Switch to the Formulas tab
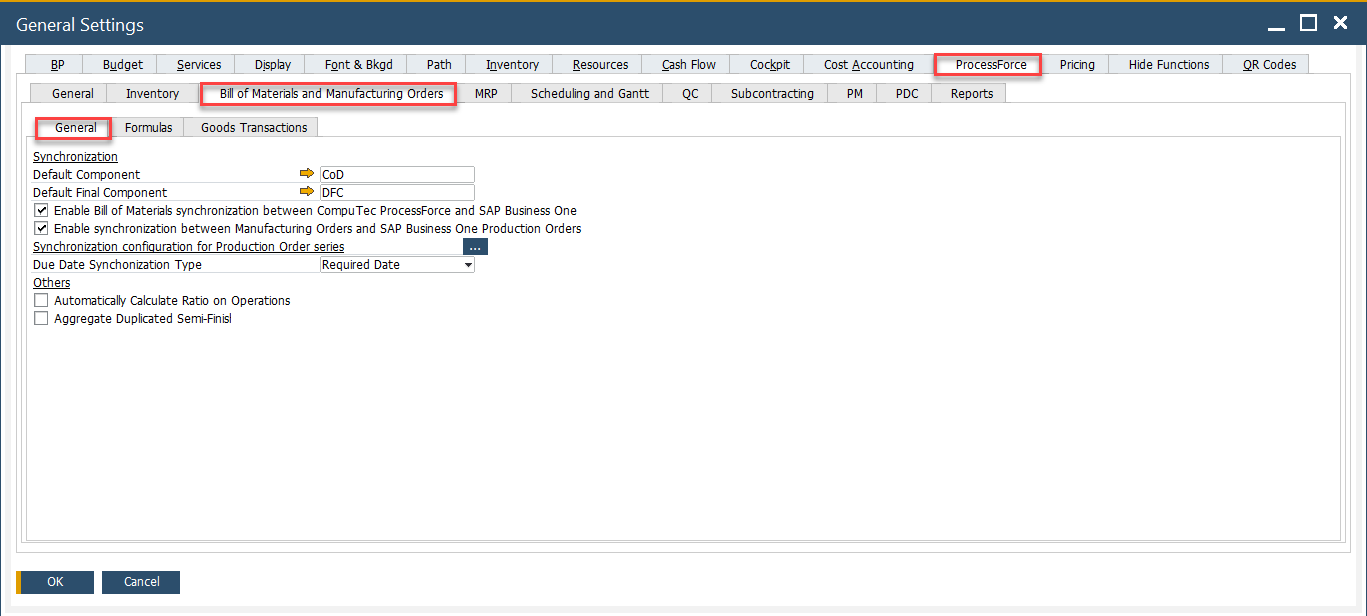Viewport: 1367px width, 616px height. (148, 127)
